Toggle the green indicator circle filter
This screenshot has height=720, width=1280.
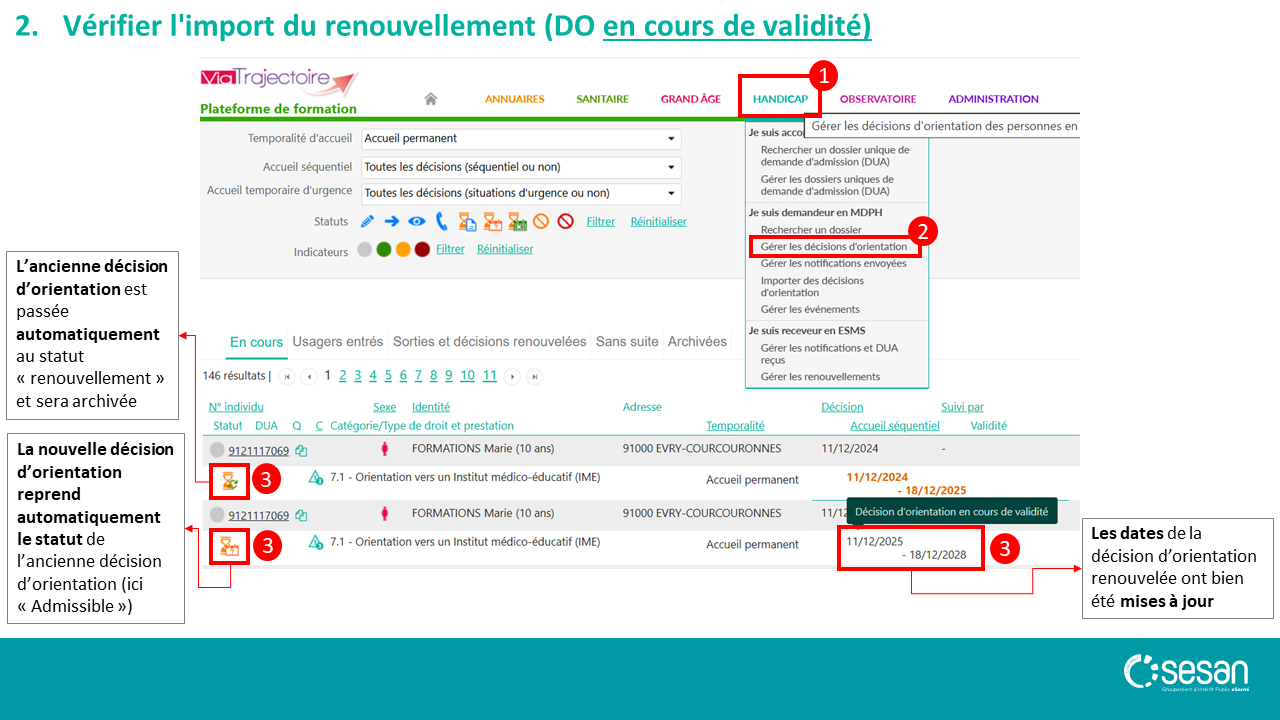click(384, 250)
